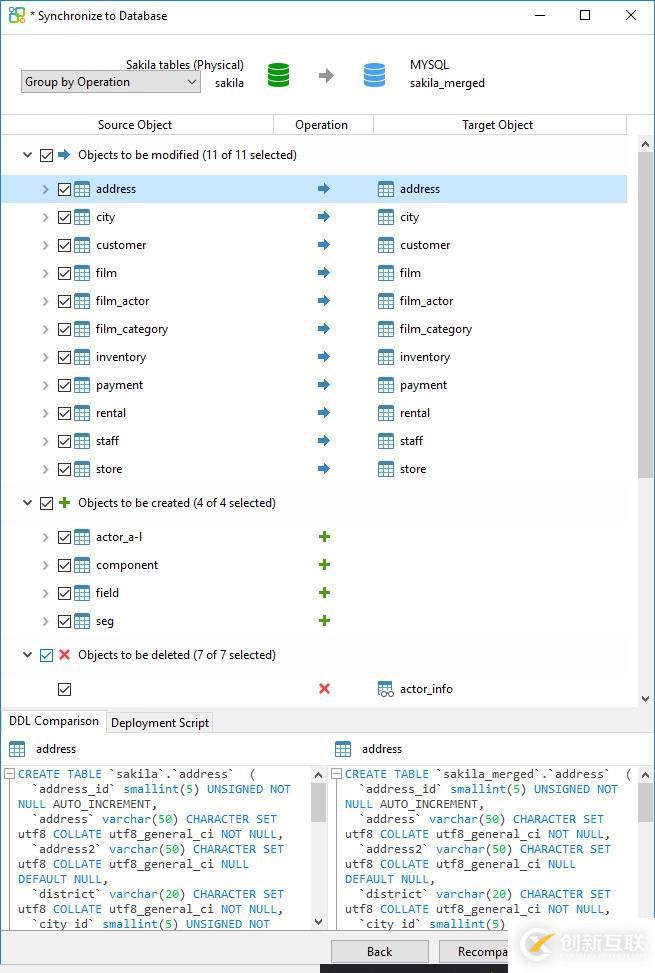Click the source store table icon
This screenshot has height=973, width=655.
pyautogui.click(x=82, y=469)
